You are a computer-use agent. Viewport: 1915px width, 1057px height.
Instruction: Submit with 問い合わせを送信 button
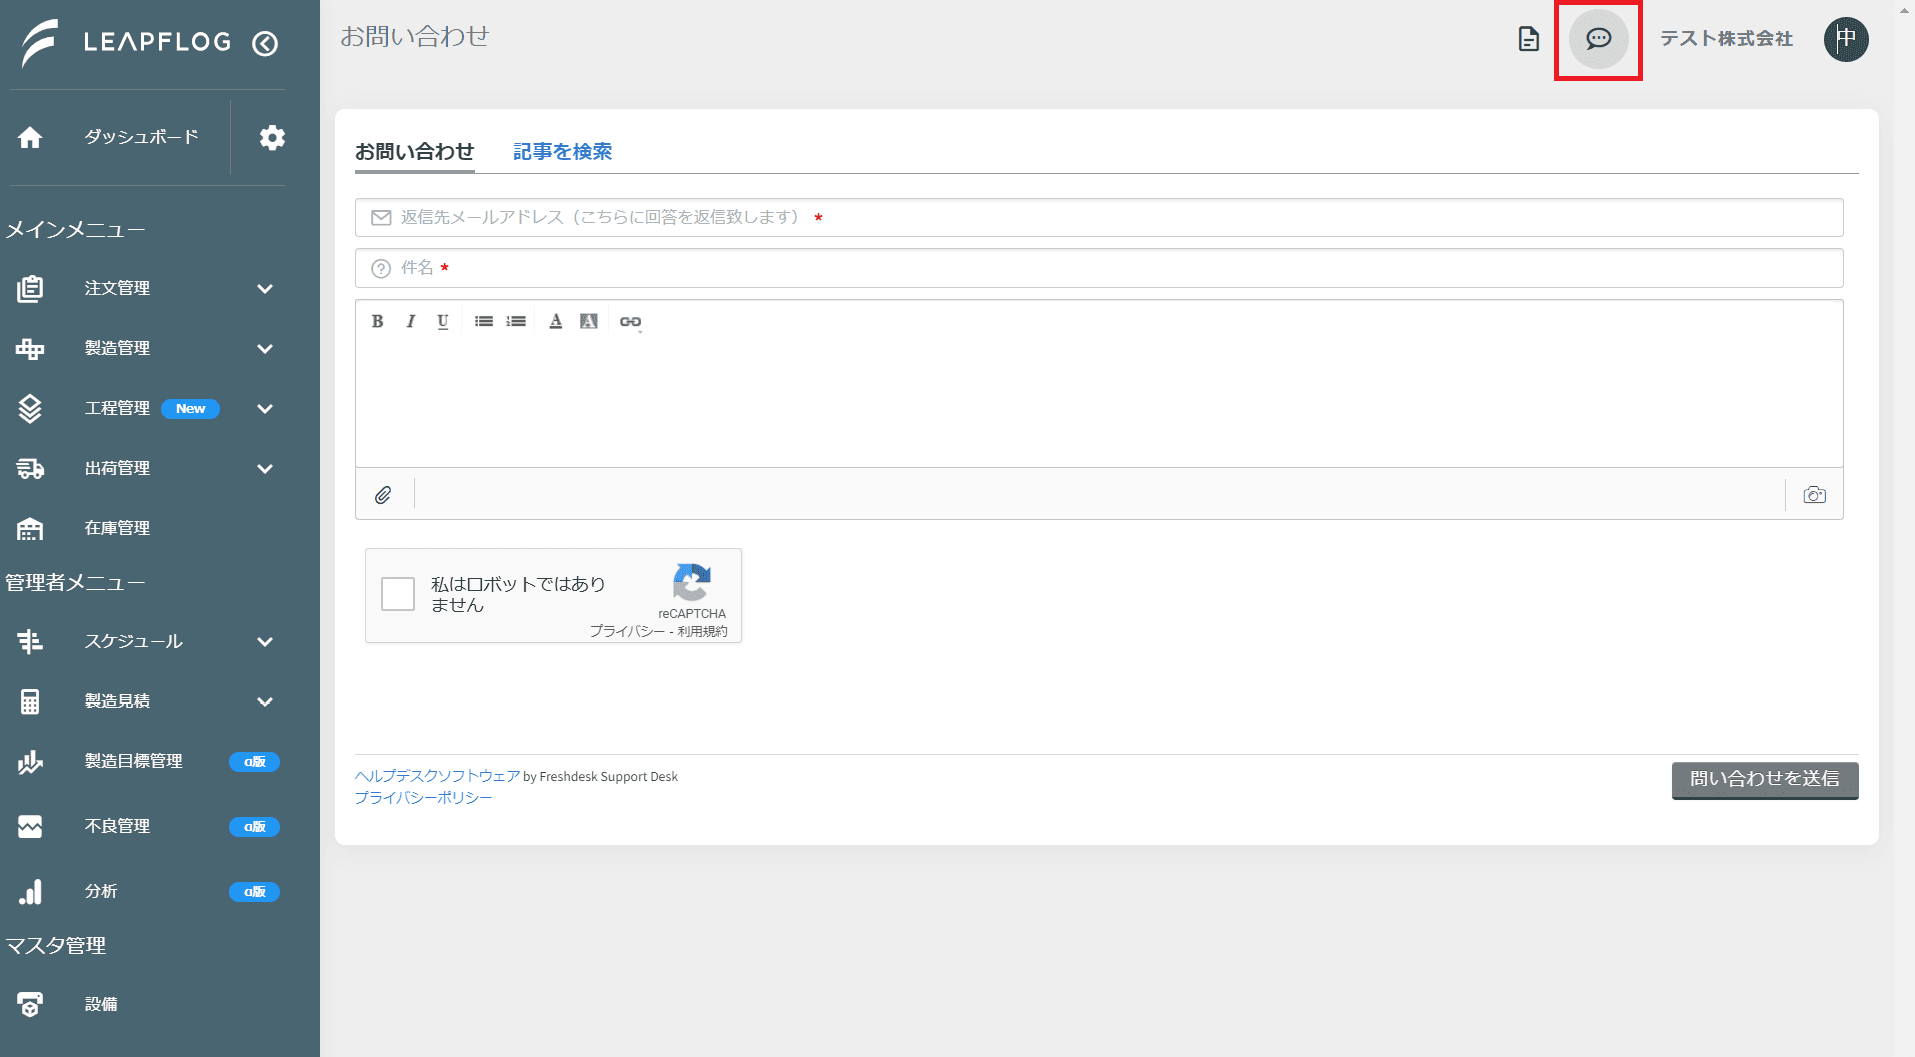click(x=1765, y=780)
